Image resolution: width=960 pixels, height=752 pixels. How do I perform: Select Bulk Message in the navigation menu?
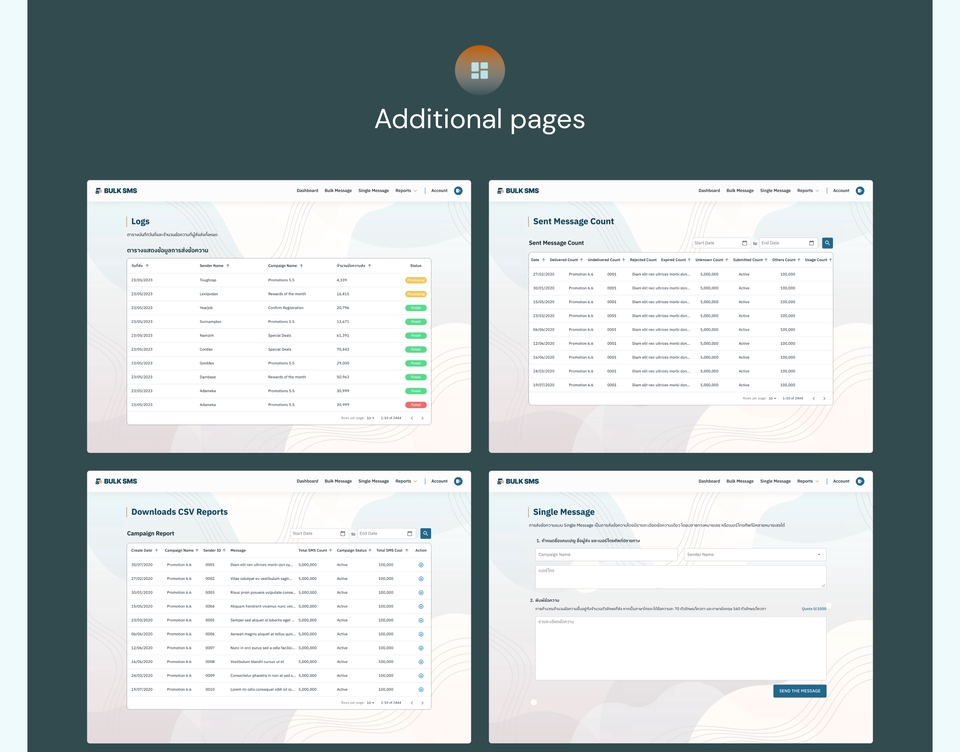click(337, 190)
